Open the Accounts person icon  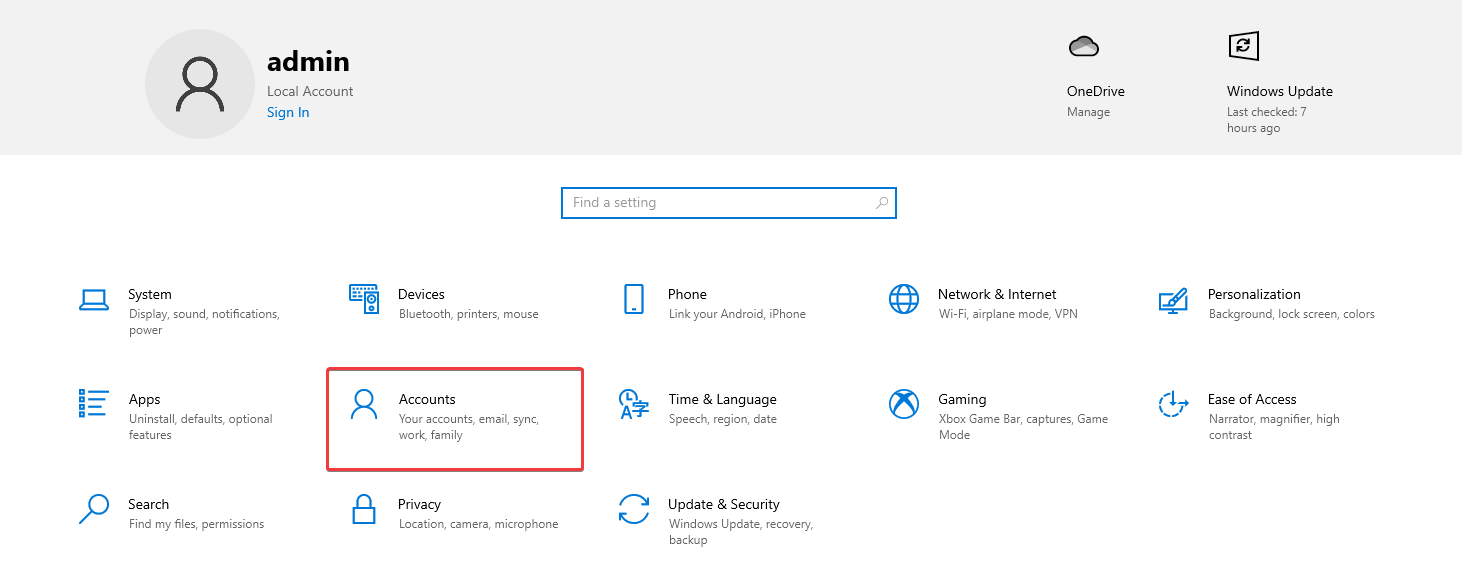click(364, 404)
